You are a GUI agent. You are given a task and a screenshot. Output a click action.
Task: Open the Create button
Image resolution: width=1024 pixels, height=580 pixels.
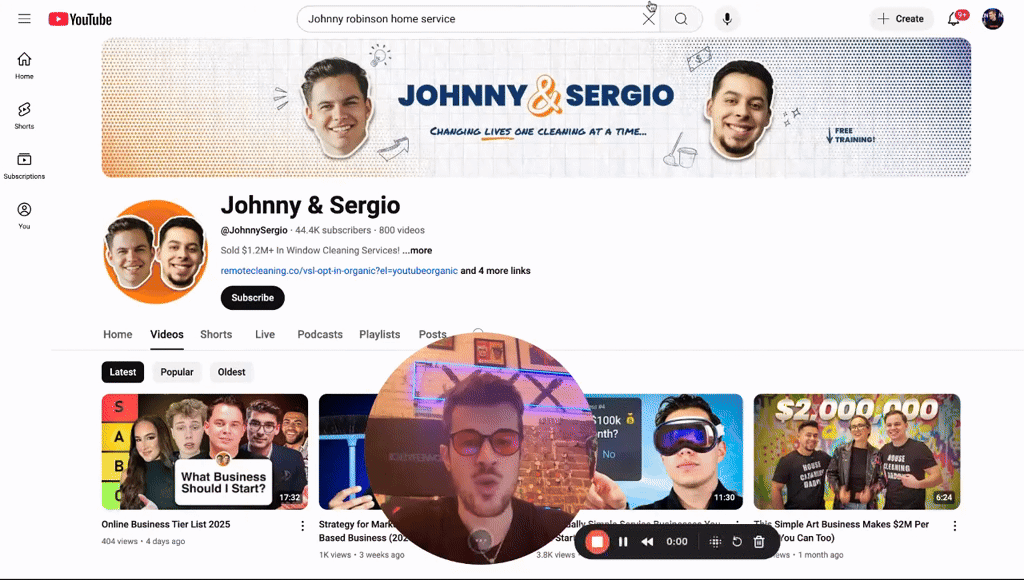click(901, 19)
